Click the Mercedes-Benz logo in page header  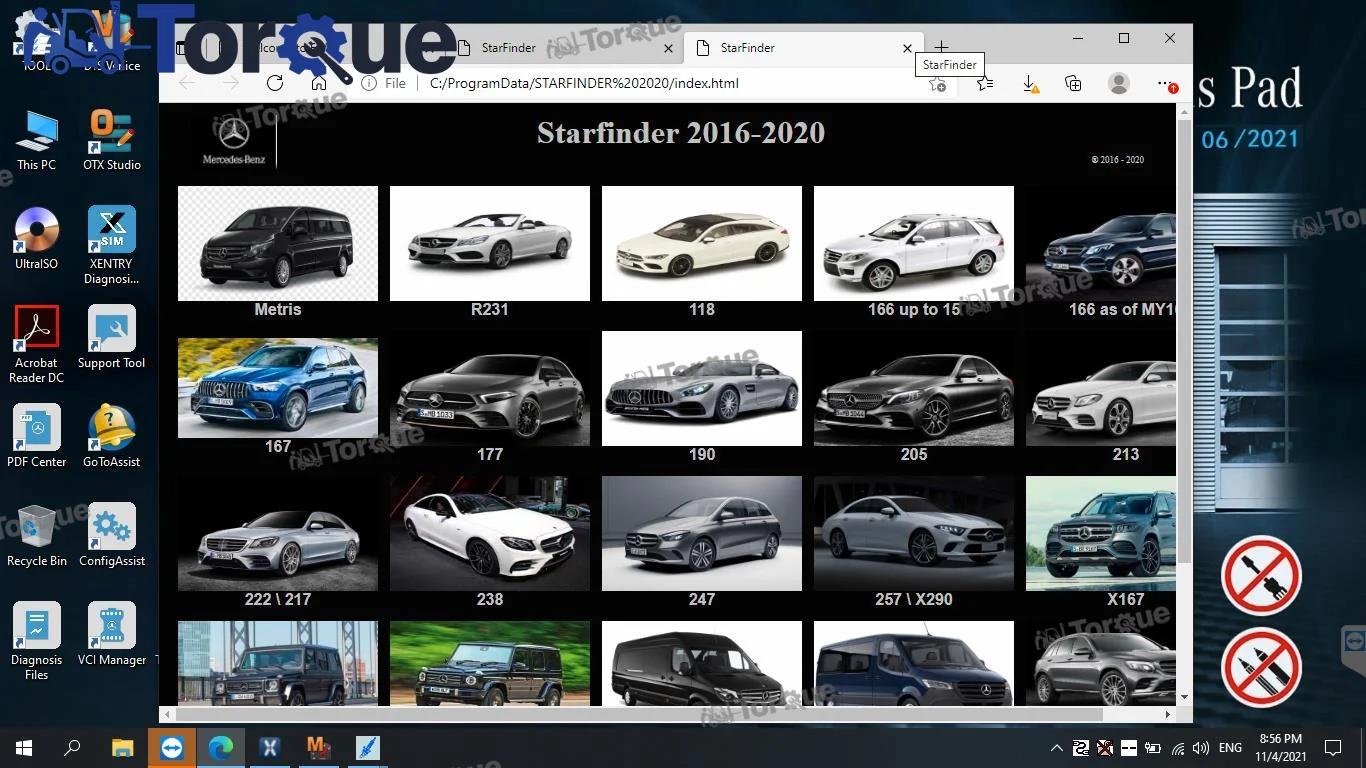pyautogui.click(x=234, y=141)
